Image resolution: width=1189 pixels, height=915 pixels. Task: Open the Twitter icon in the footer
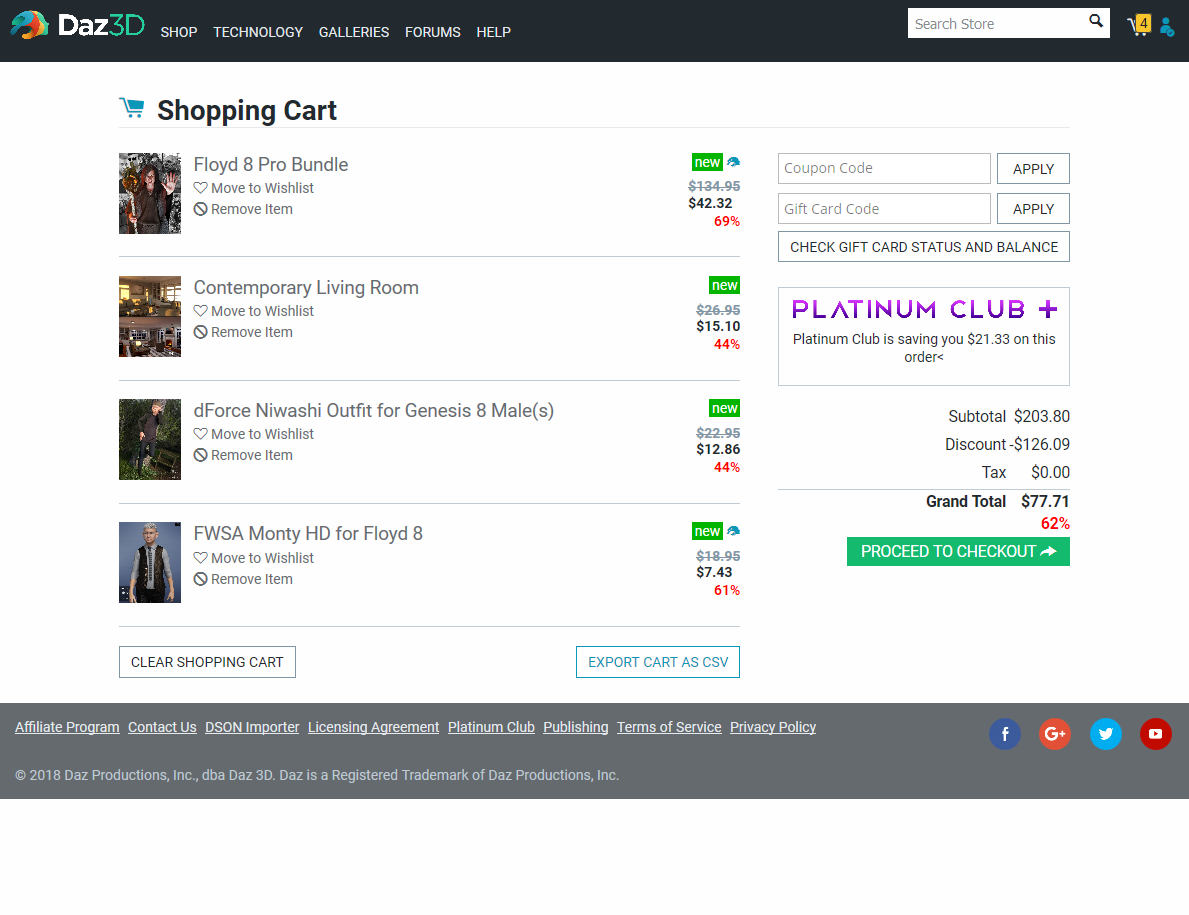1105,733
